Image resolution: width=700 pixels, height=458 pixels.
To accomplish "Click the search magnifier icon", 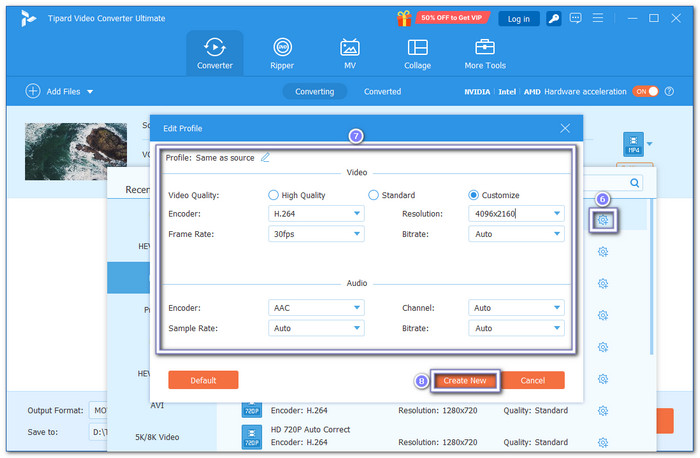I will [634, 183].
